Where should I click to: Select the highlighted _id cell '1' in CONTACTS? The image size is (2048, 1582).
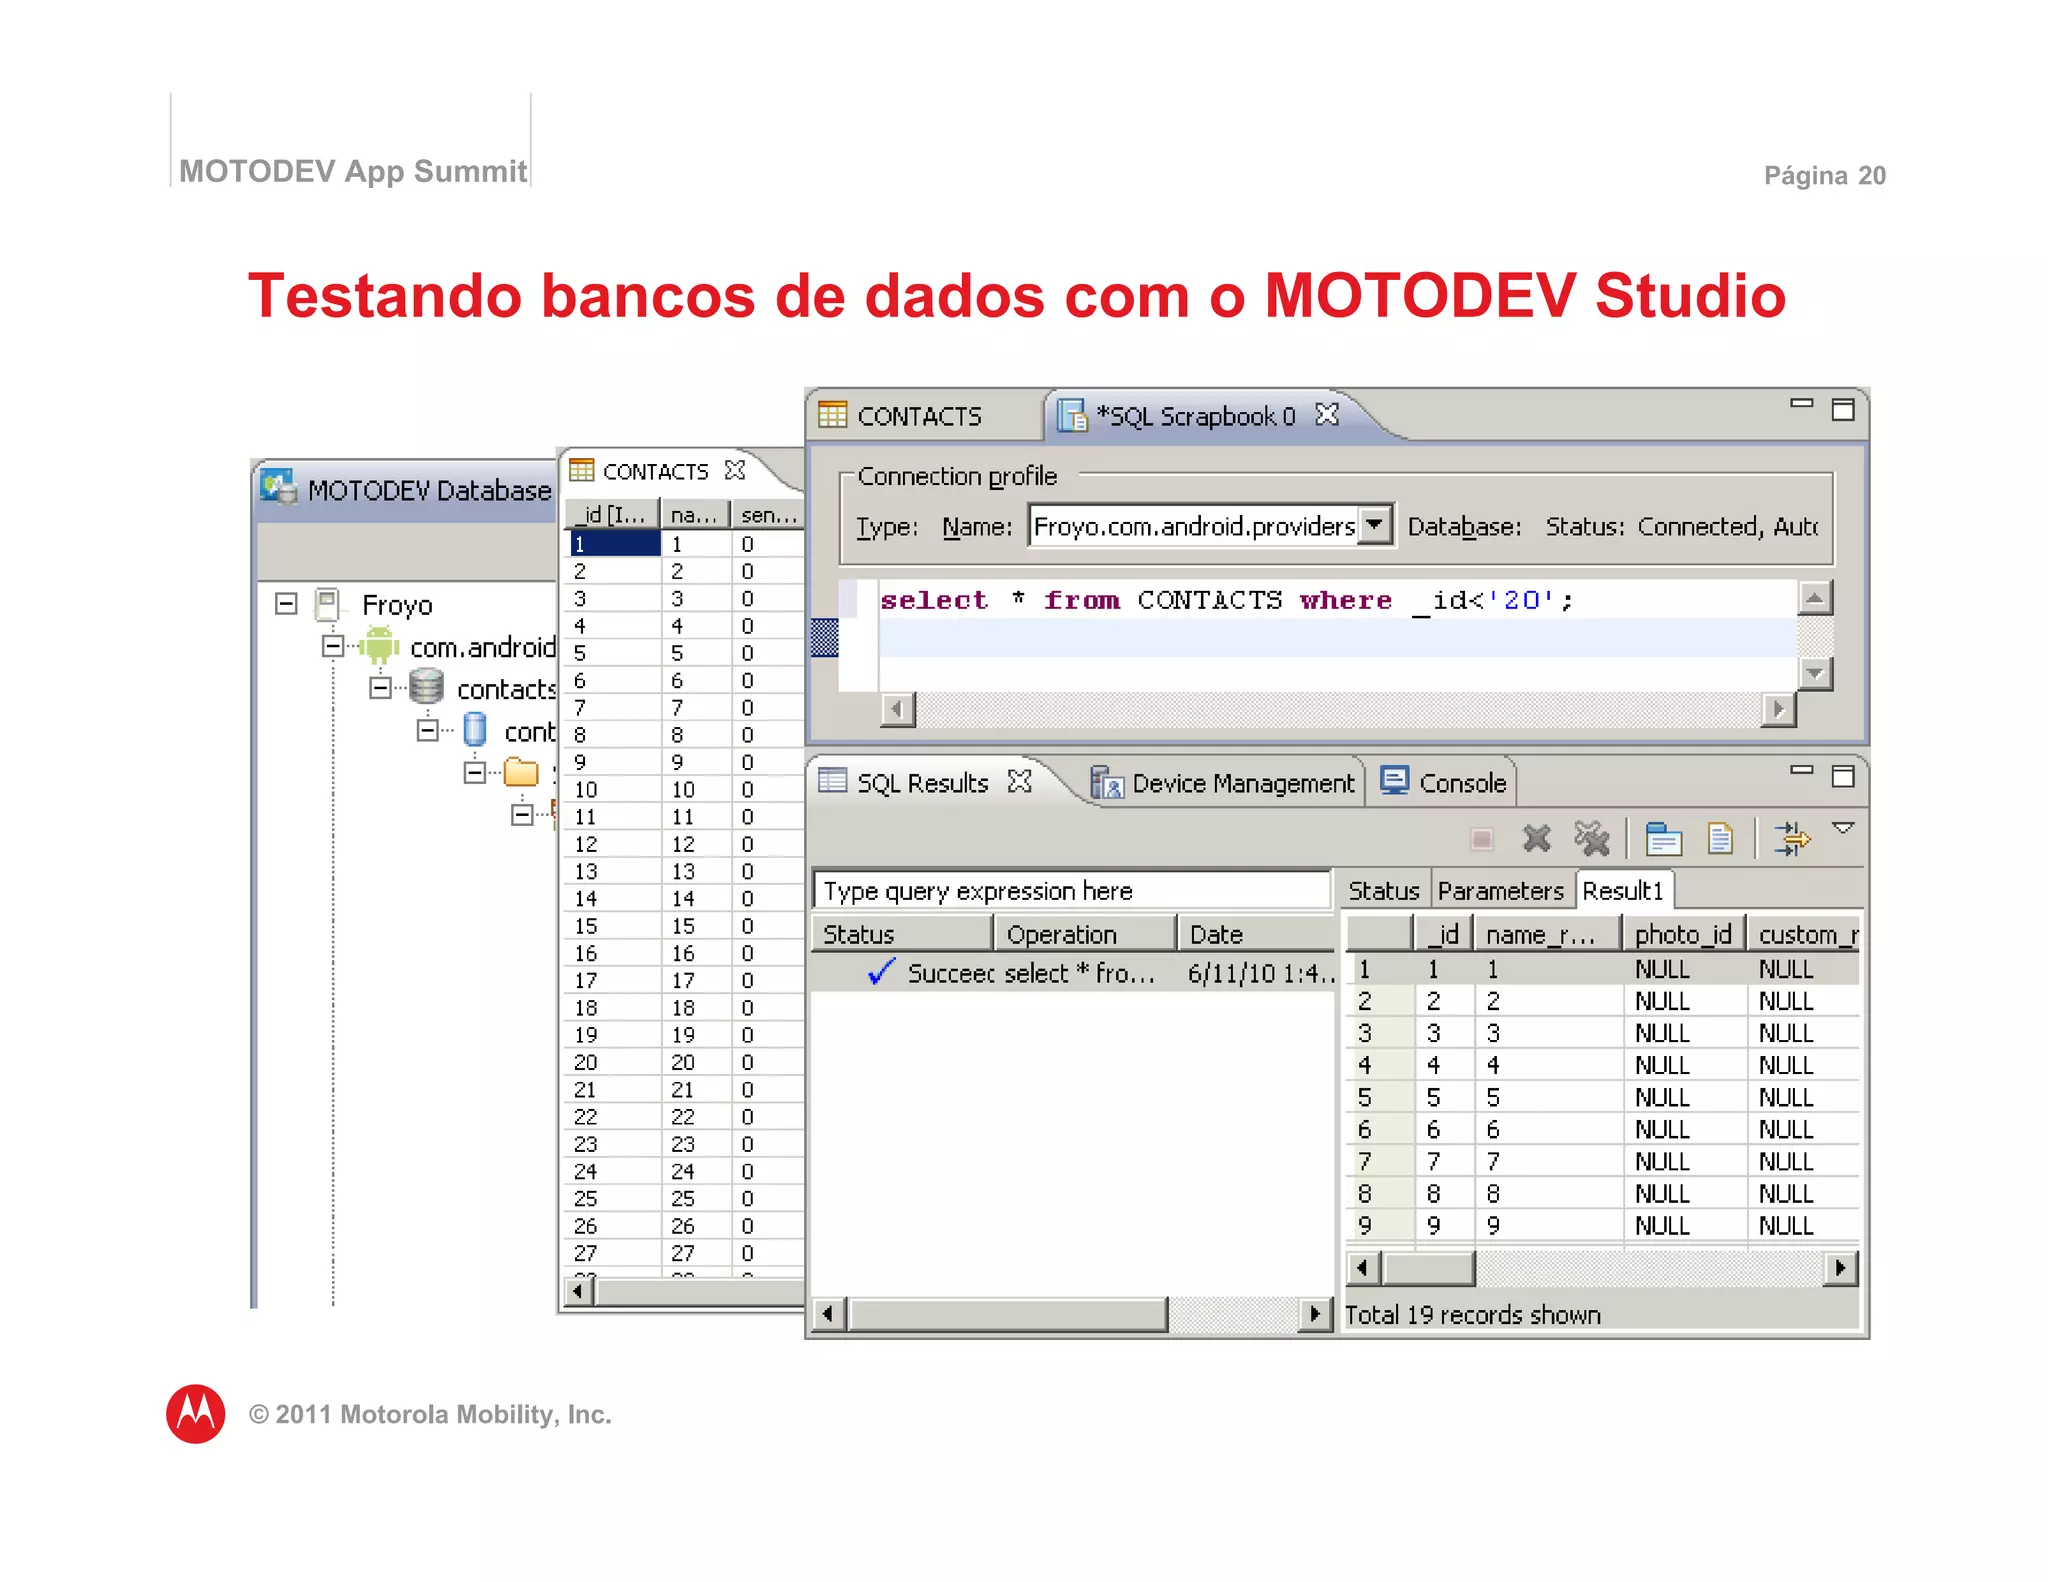pyautogui.click(x=614, y=543)
